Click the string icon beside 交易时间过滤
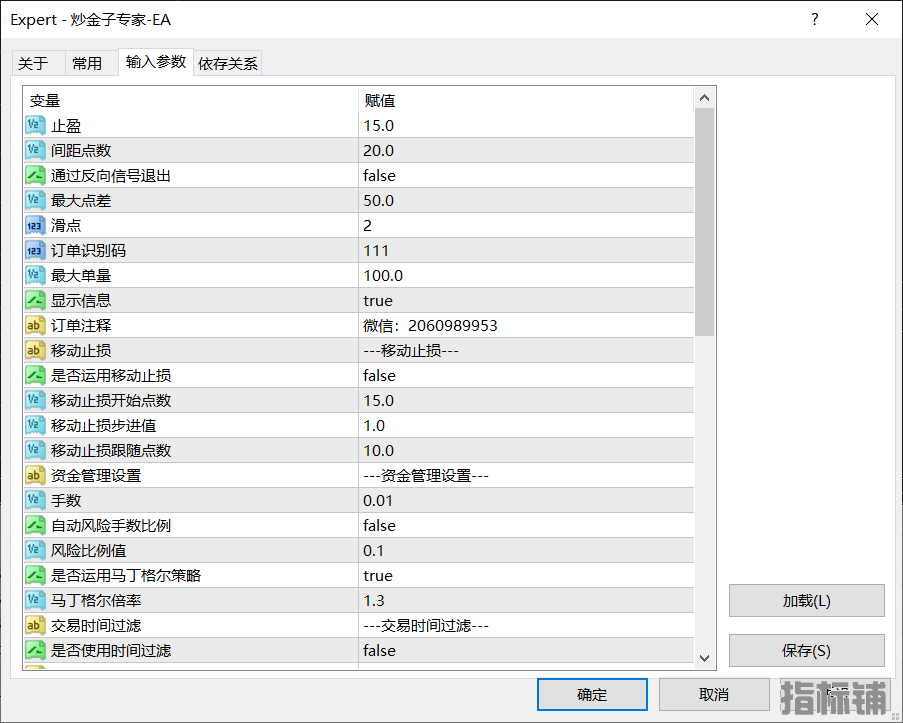Image resolution: width=903 pixels, height=723 pixels. (35, 625)
